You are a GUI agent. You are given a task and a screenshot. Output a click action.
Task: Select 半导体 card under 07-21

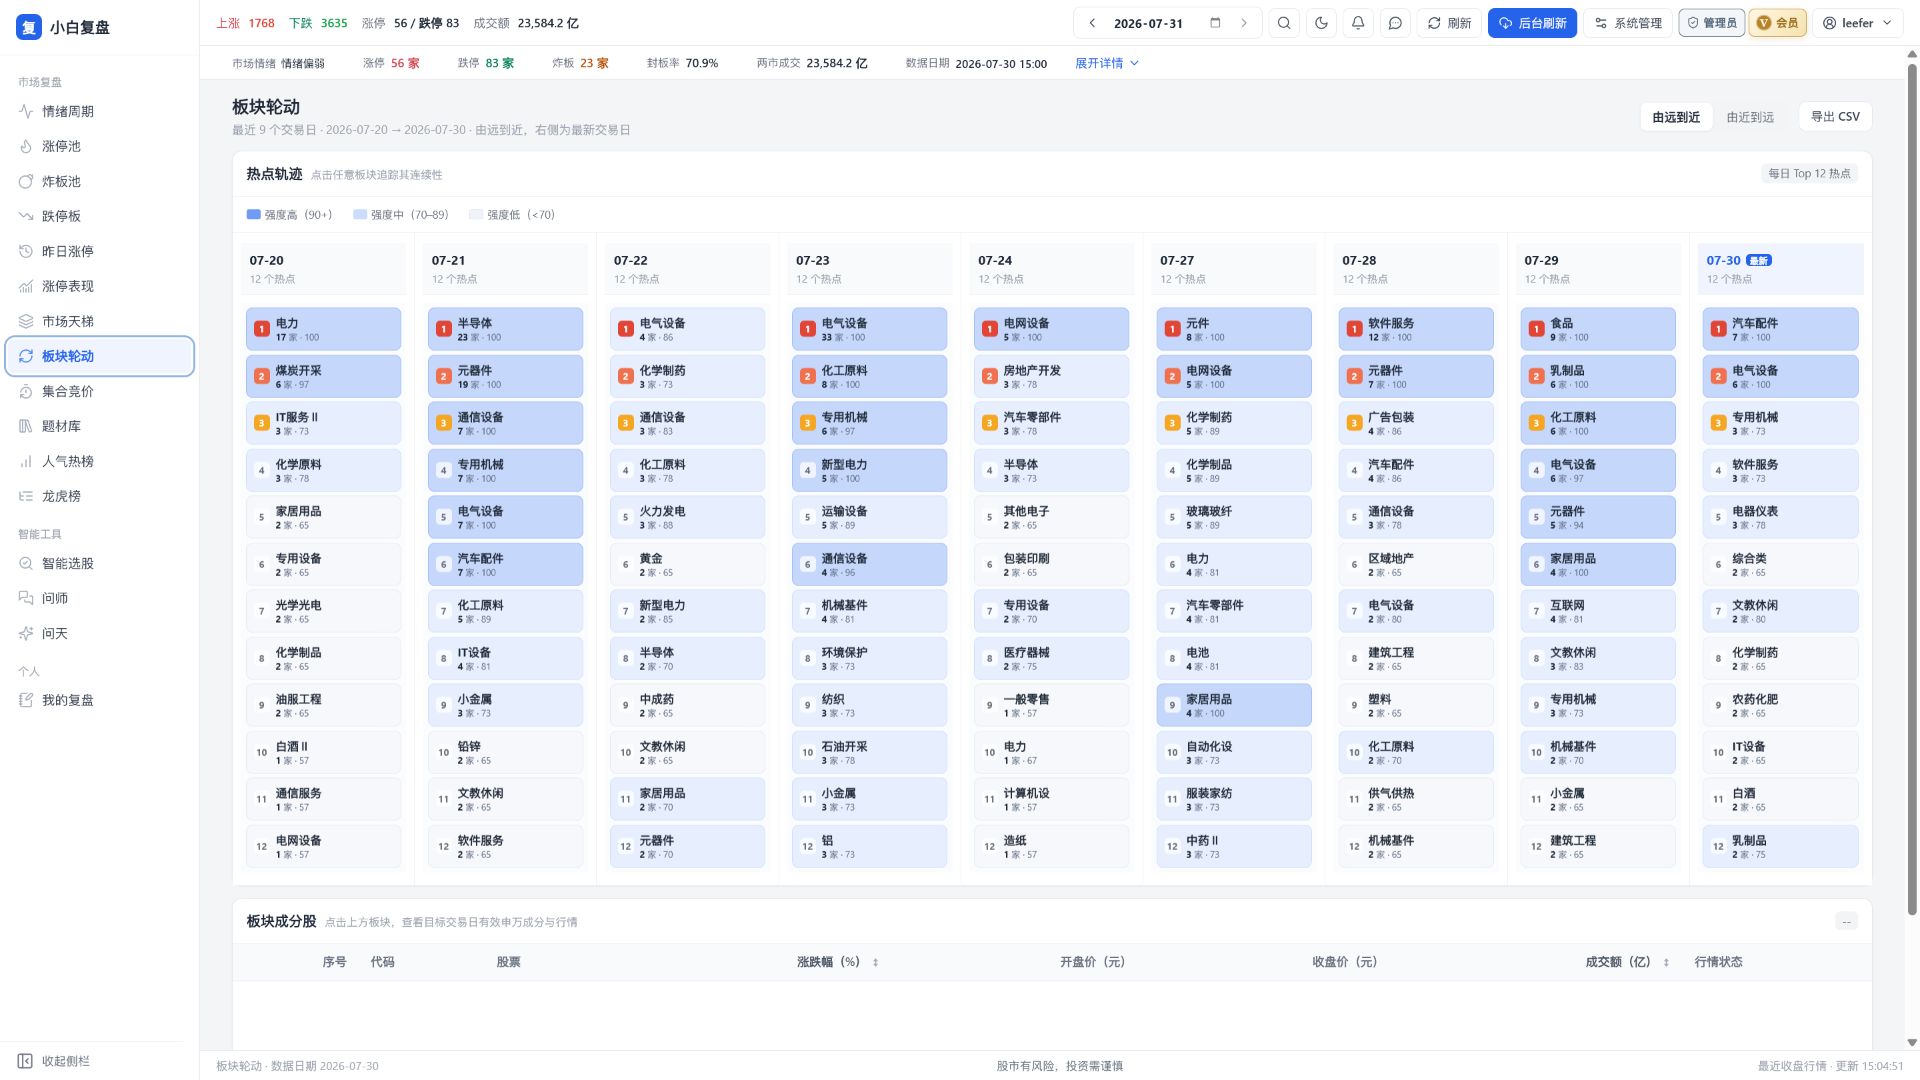505,329
